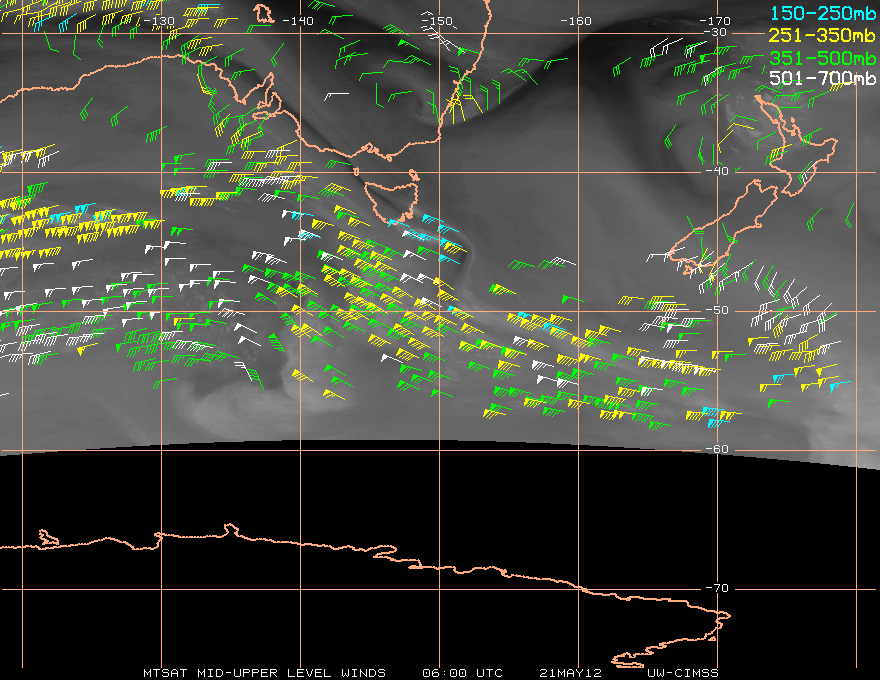Click the -130 longitude label

click(x=158, y=20)
